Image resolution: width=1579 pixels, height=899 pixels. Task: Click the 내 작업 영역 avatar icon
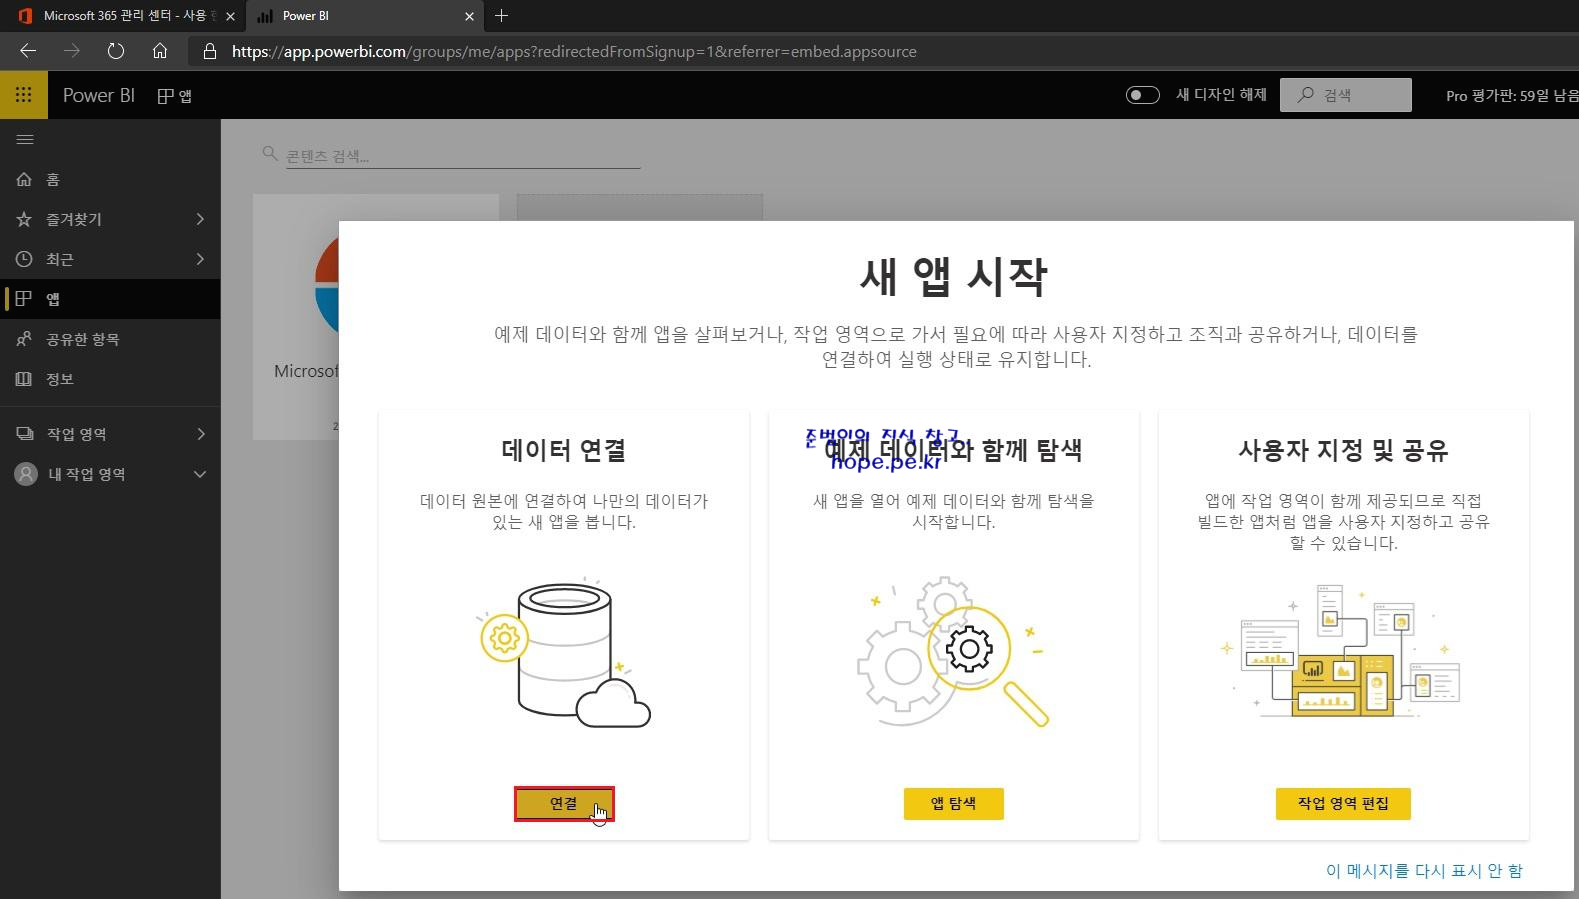(x=26, y=474)
